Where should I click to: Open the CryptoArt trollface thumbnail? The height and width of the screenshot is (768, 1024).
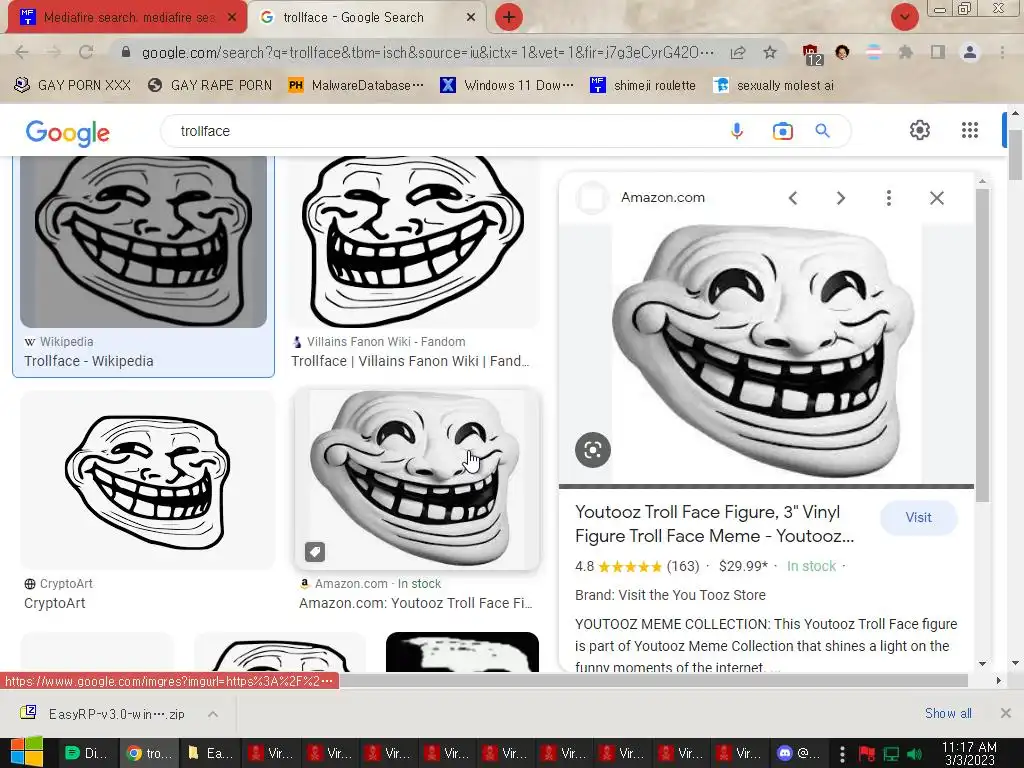pos(148,480)
